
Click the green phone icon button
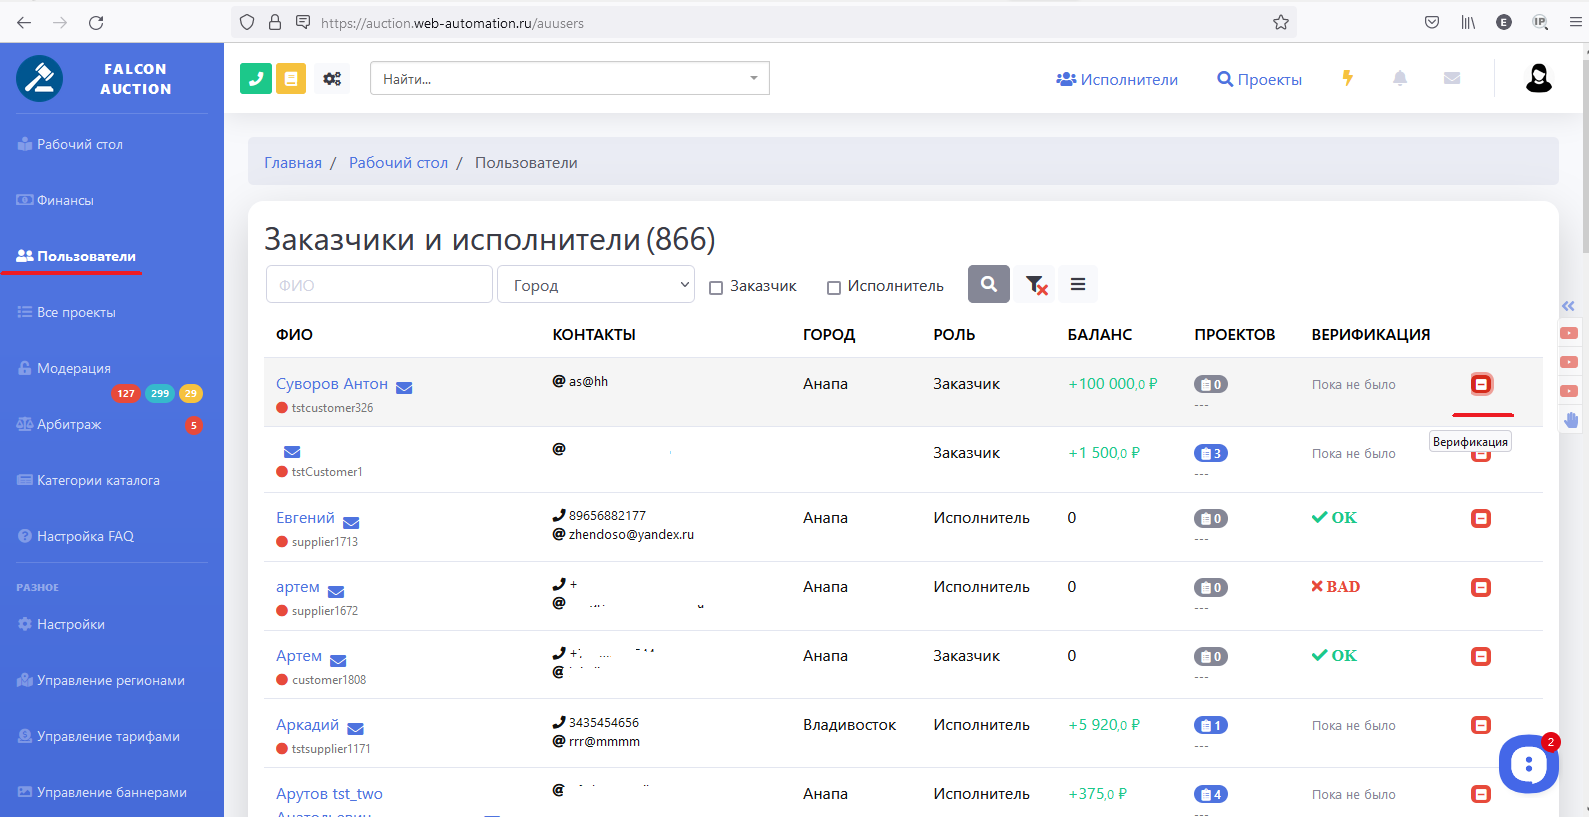[256, 78]
